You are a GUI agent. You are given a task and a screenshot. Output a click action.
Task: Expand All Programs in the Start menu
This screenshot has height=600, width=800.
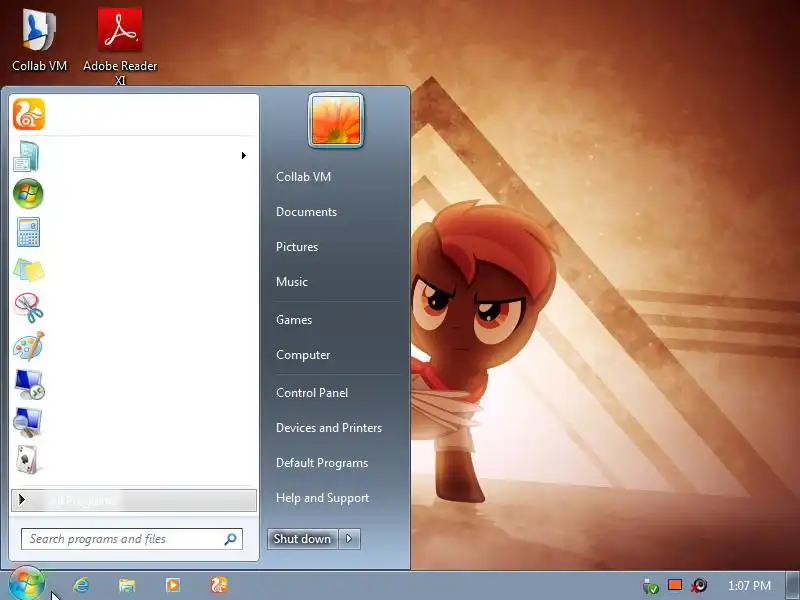(x=134, y=501)
